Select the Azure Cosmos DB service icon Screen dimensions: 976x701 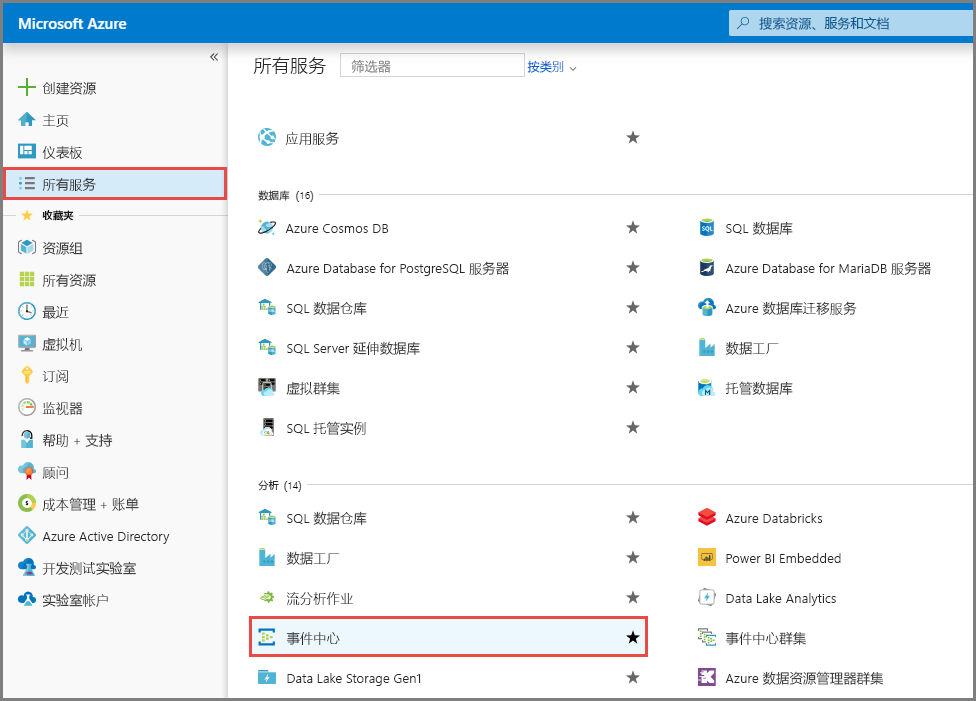click(267, 228)
